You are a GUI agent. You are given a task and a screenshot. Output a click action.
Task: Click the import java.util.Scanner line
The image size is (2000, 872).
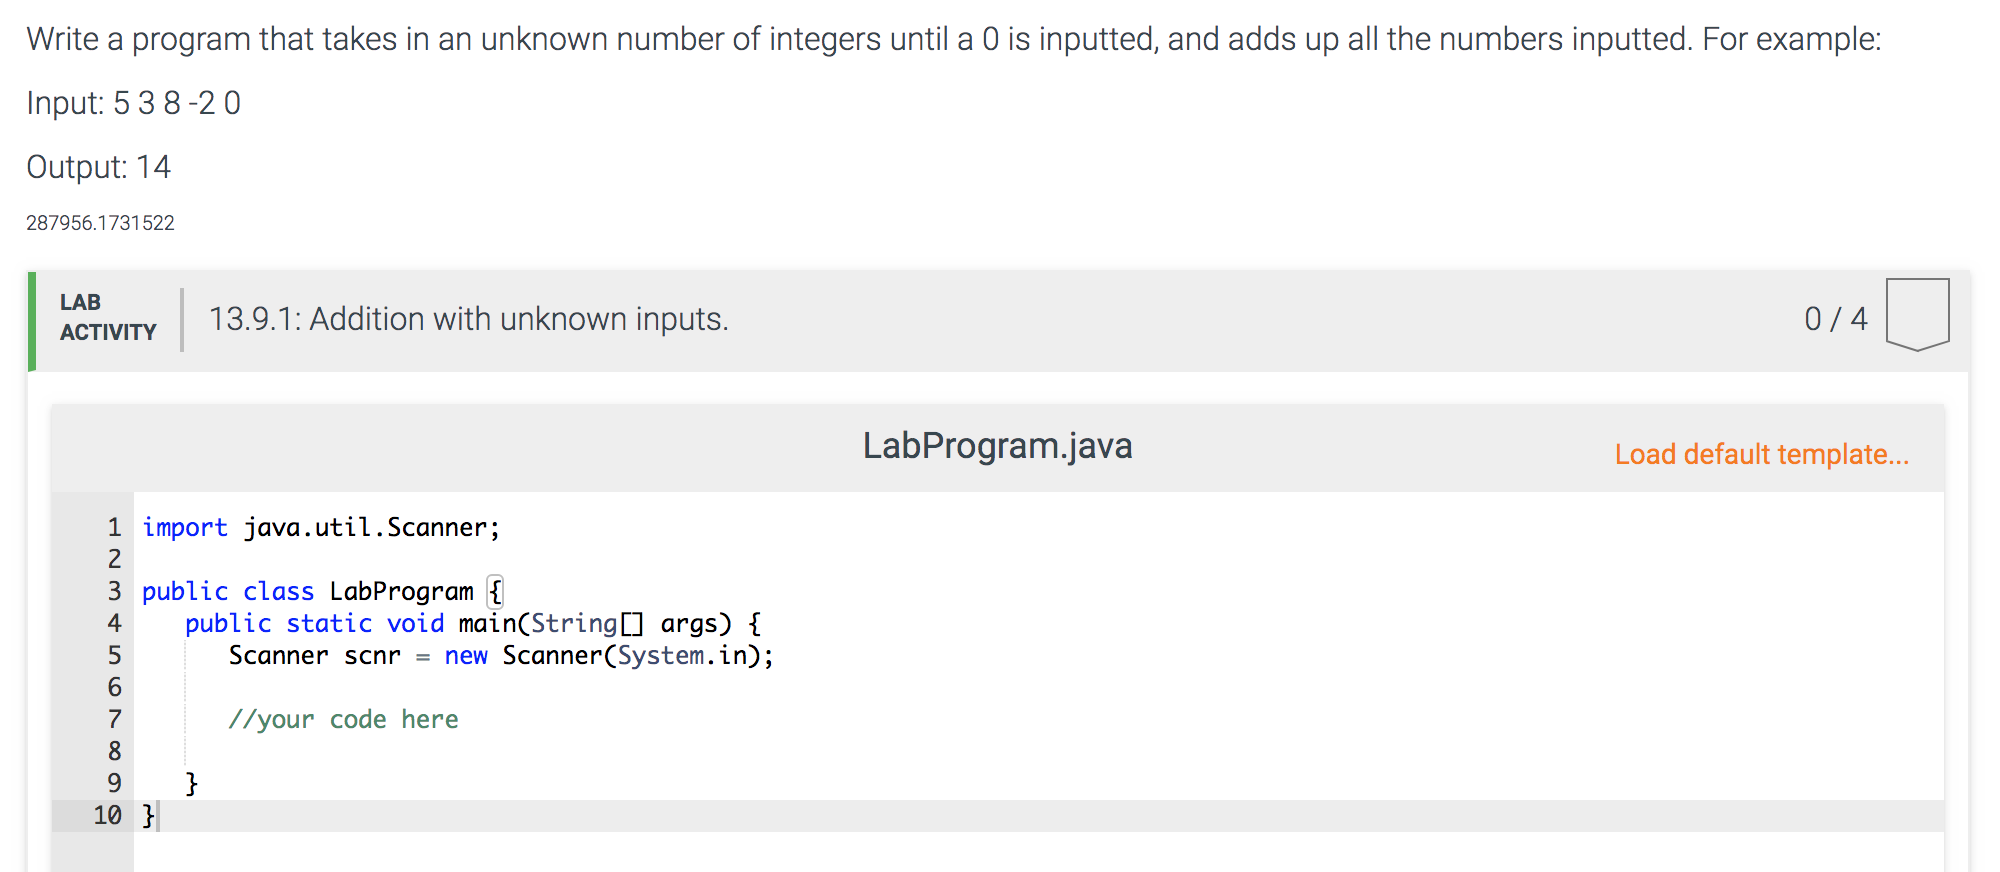[320, 528]
